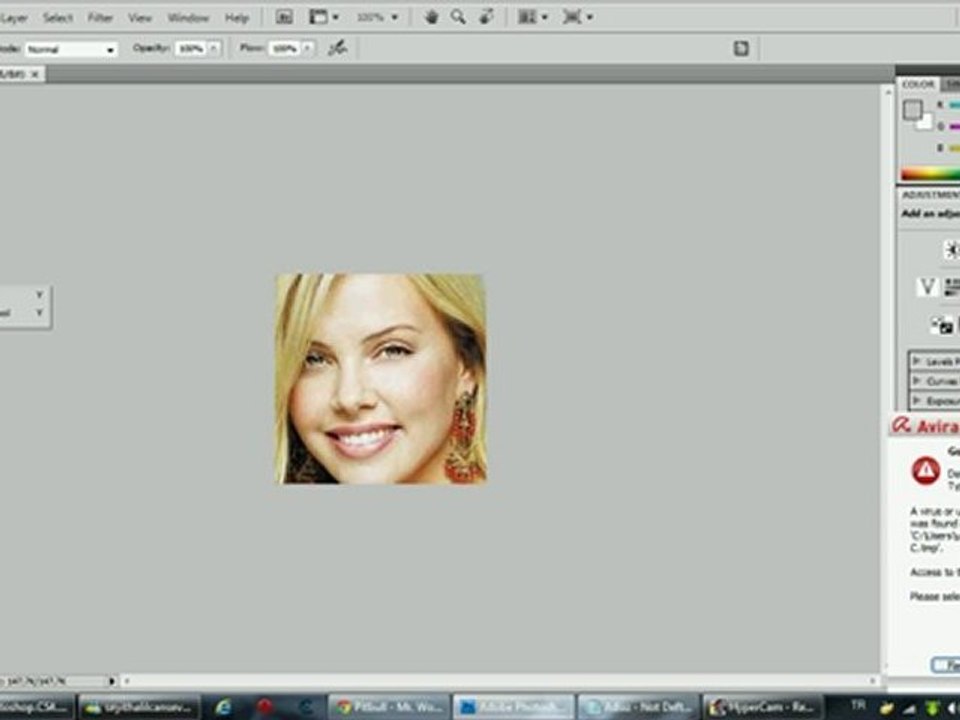
Task: Enable airbrush mode icon in options bar
Action: tap(337, 48)
